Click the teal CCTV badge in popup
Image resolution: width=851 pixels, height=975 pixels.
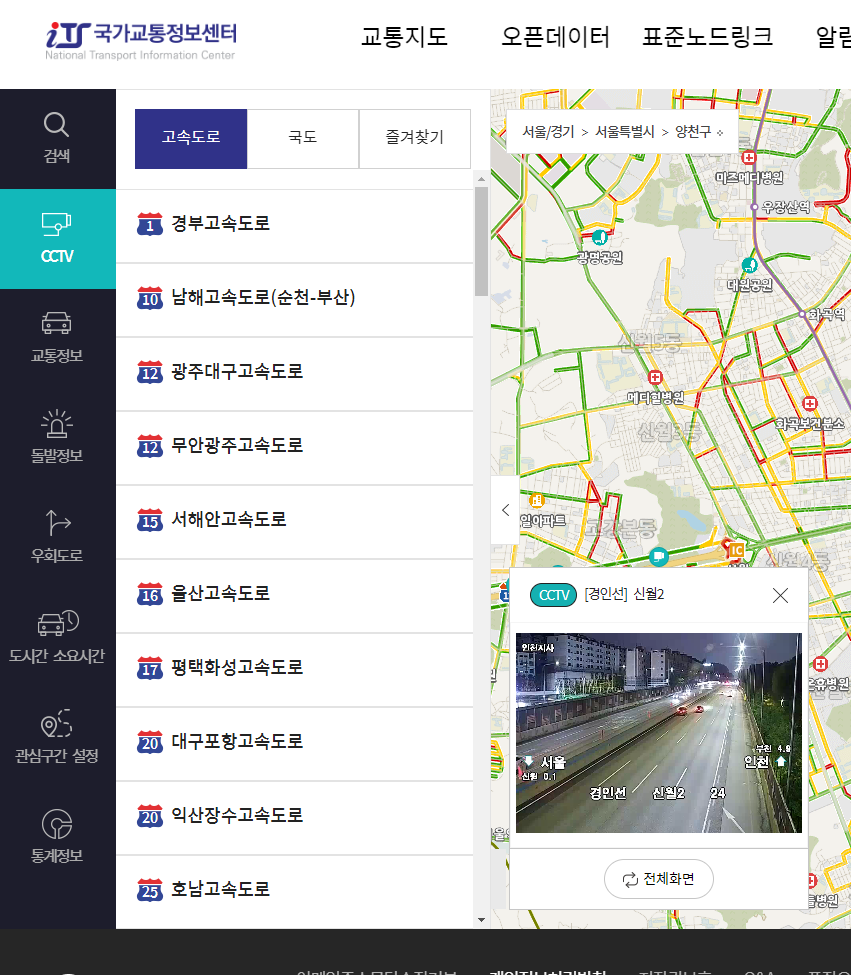pos(553,595)
